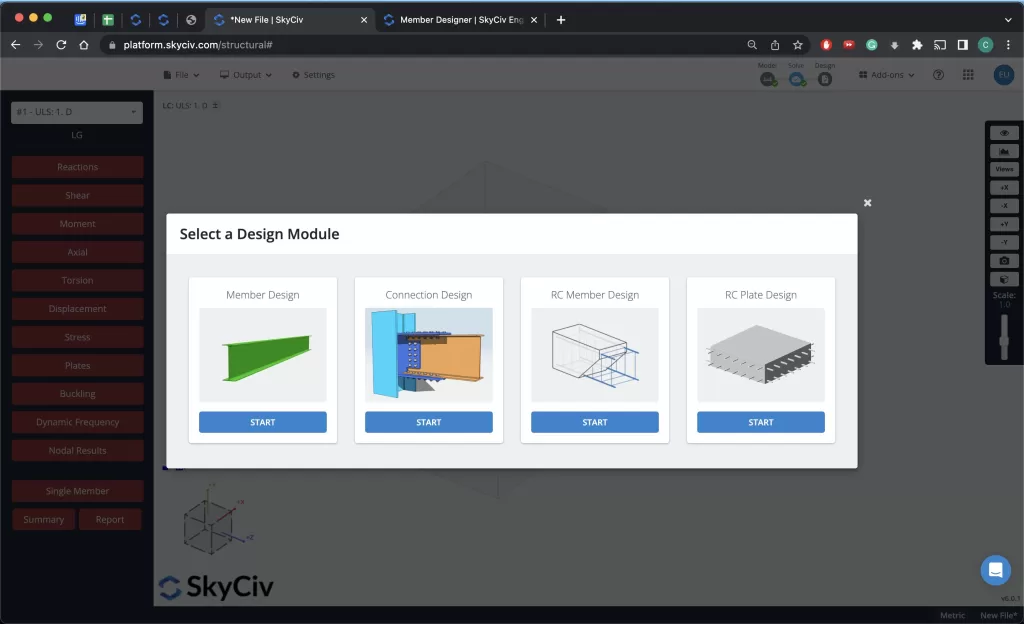Set view to -Y direction

click(1004, 242)
